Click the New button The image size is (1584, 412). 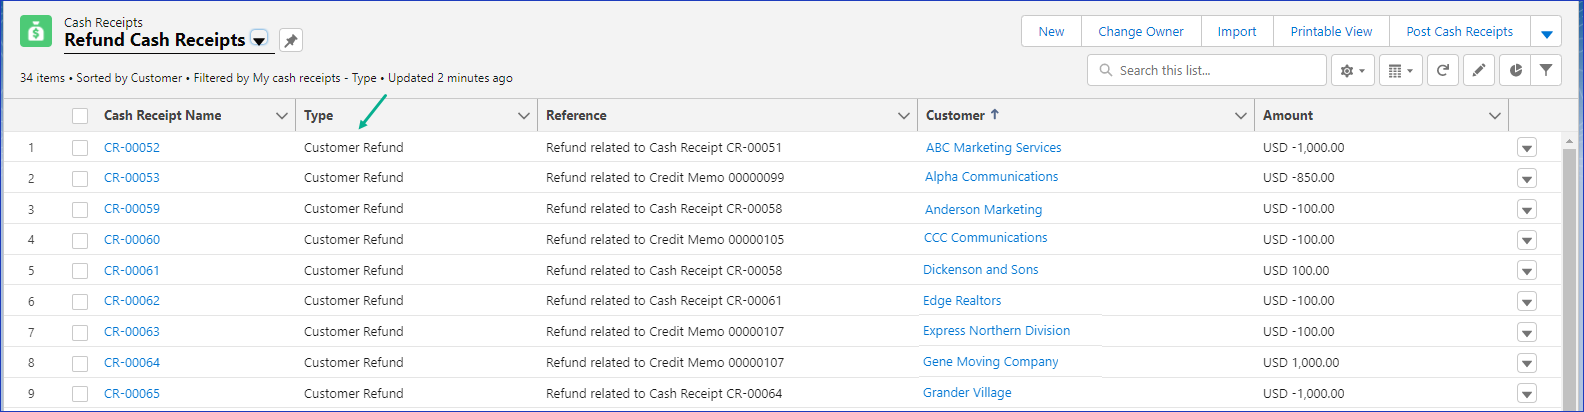tap(1051, 32)
